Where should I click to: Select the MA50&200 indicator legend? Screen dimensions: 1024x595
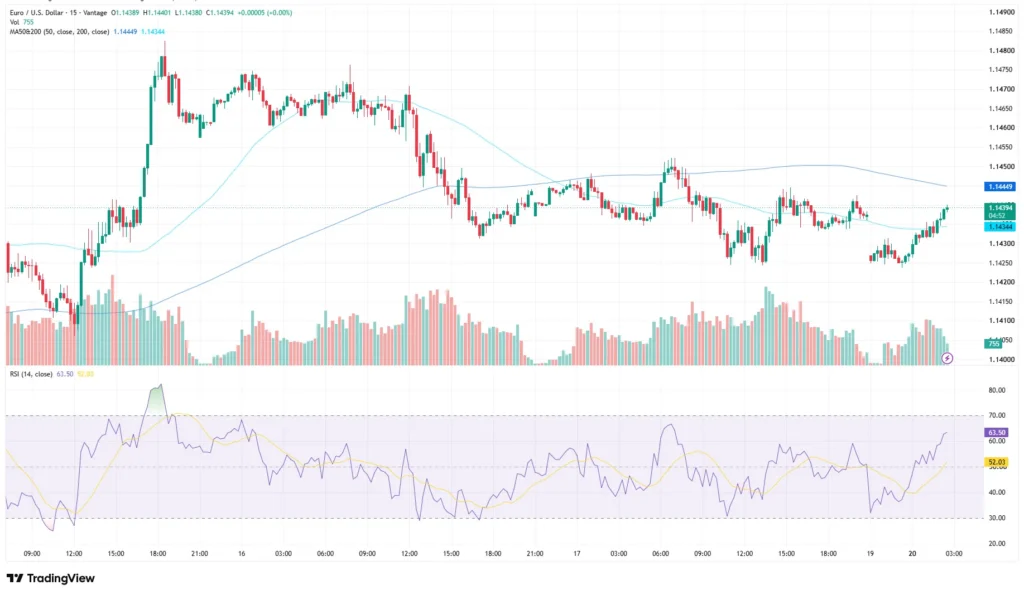59,31
